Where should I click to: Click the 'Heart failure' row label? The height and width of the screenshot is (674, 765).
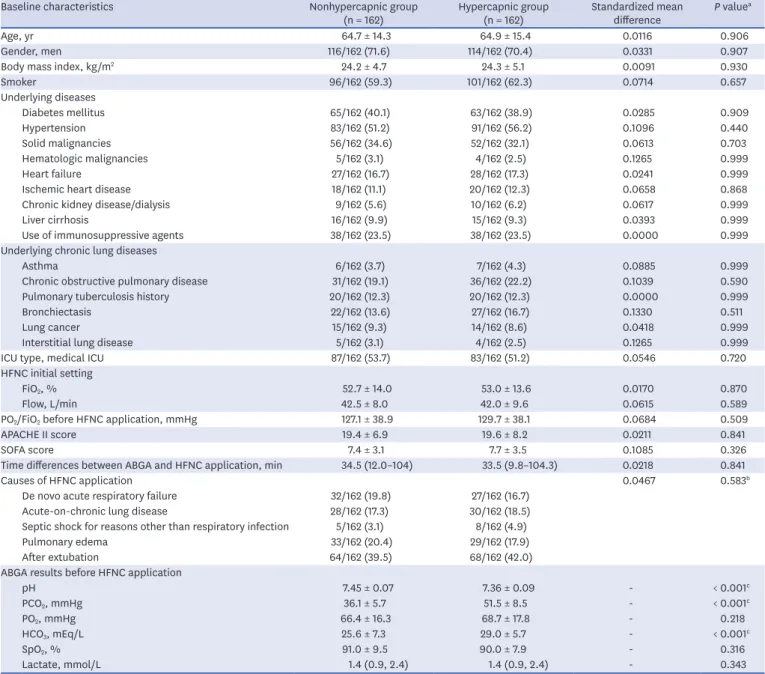click(x=51, y=174)
